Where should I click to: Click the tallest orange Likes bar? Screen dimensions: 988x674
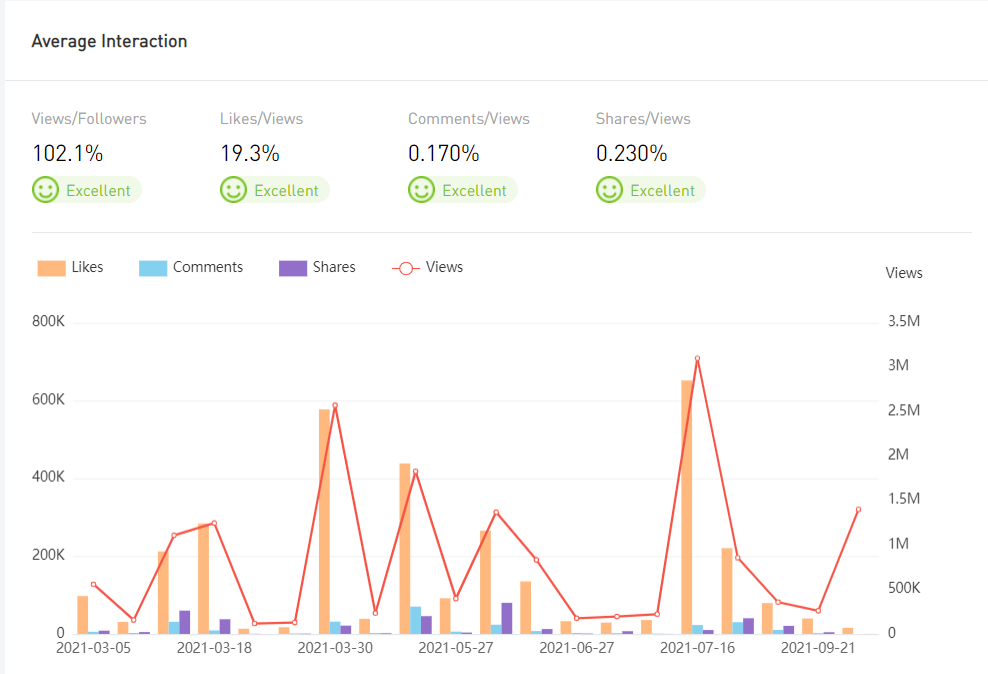(x=687, y=506)
